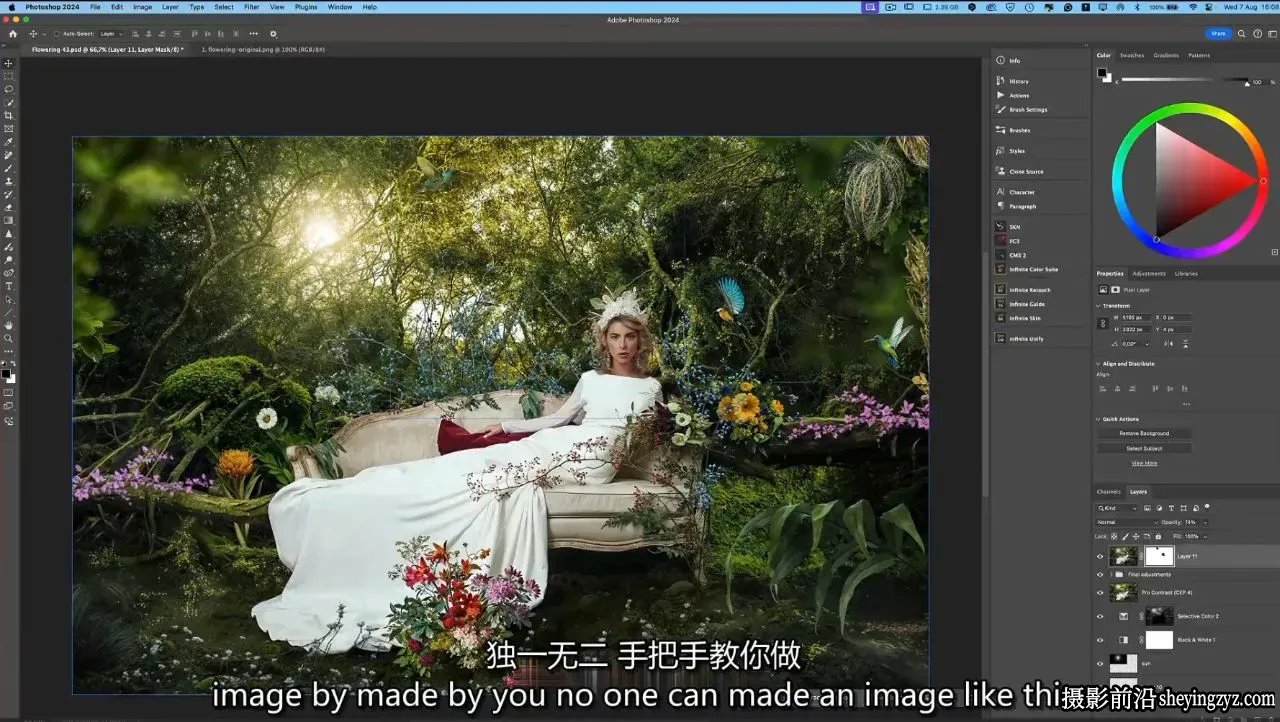Click the Layer 11 mask thumbnail
This screenshot has width=1280, height=722.
[x=1159, y=556]
